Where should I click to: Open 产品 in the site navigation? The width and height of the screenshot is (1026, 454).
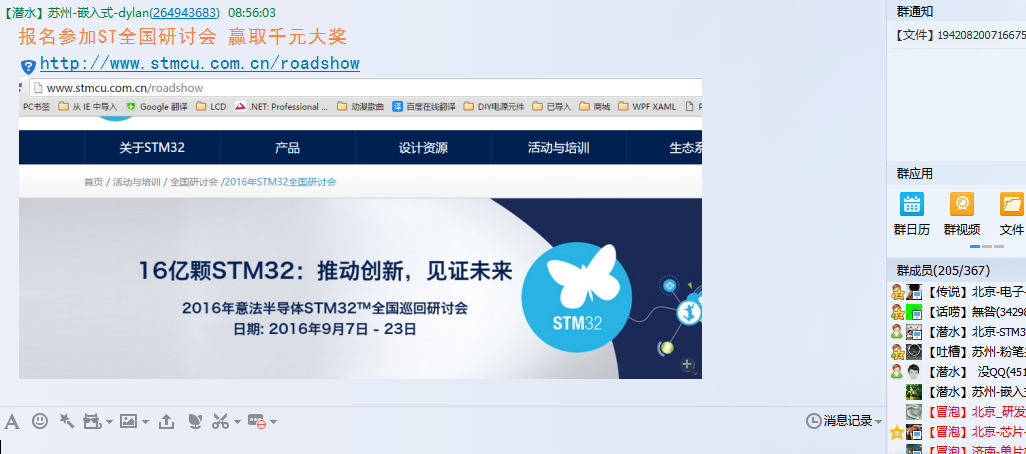[x=287, y=148]
